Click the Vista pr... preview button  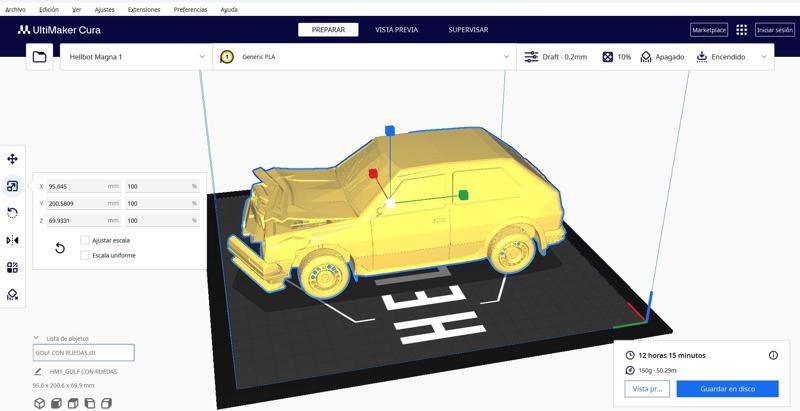click(x=647, y=389)
